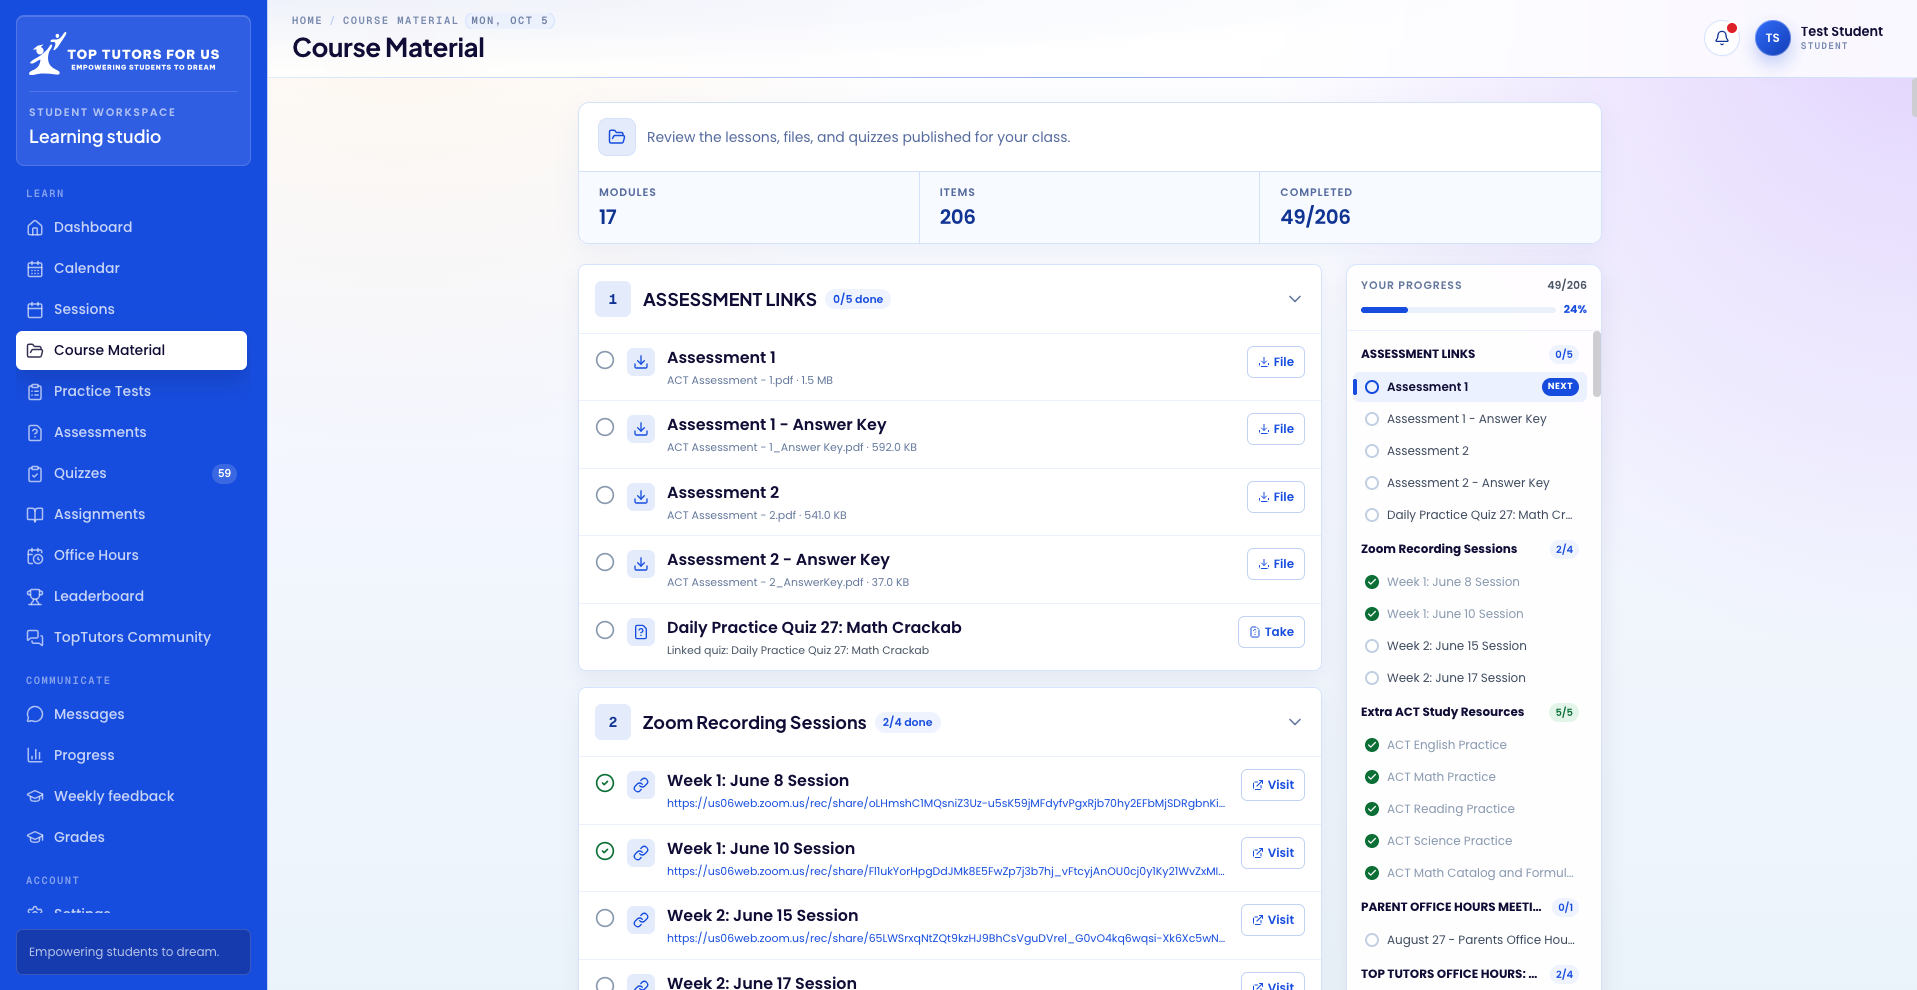Mark Assessment 1 as complete
This screenshot has height=990, width=1917.
click(605, 360)
